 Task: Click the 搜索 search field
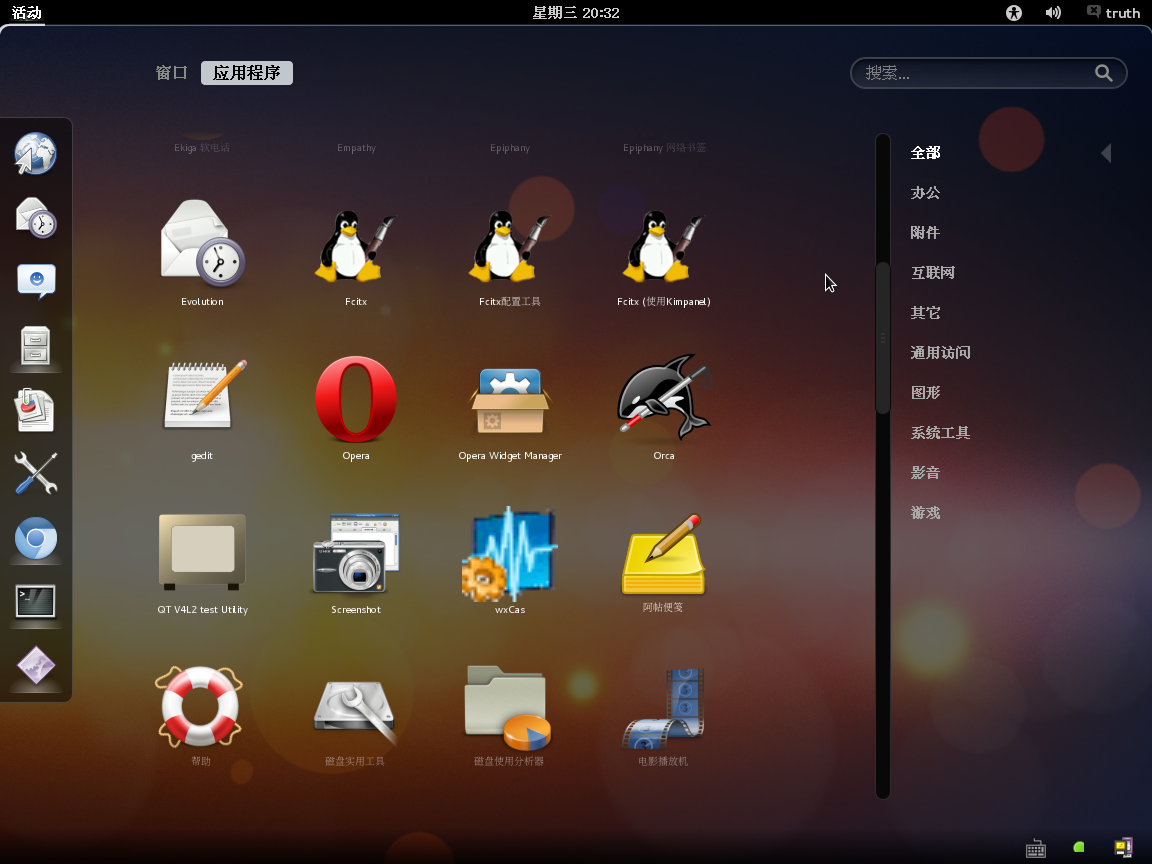[988, 73]
